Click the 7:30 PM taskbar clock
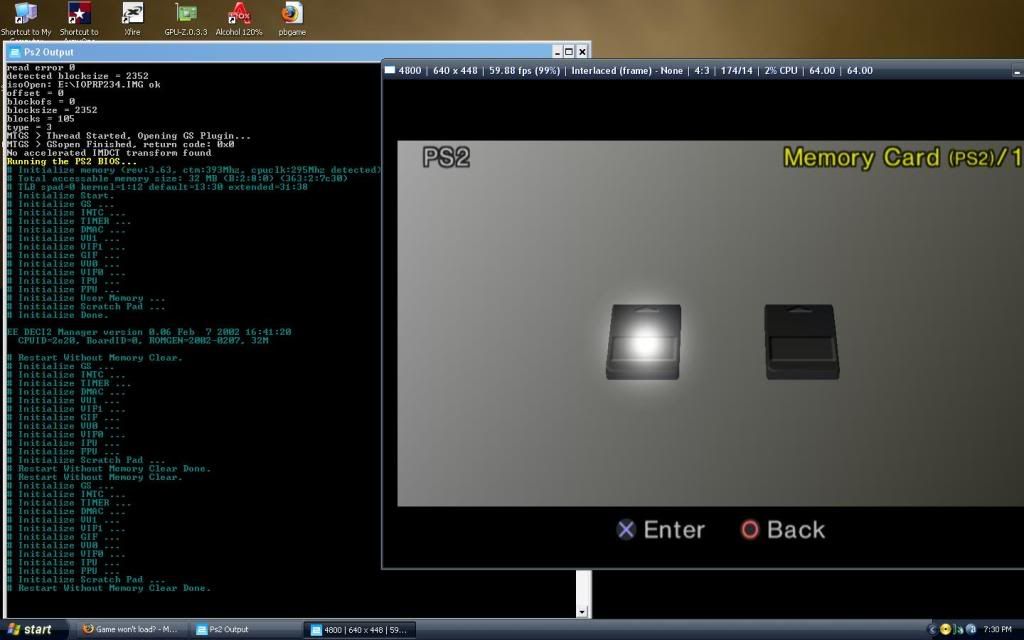Image resolution: width=1024 pixels, height=640 pixels. [x=997, y=630]
